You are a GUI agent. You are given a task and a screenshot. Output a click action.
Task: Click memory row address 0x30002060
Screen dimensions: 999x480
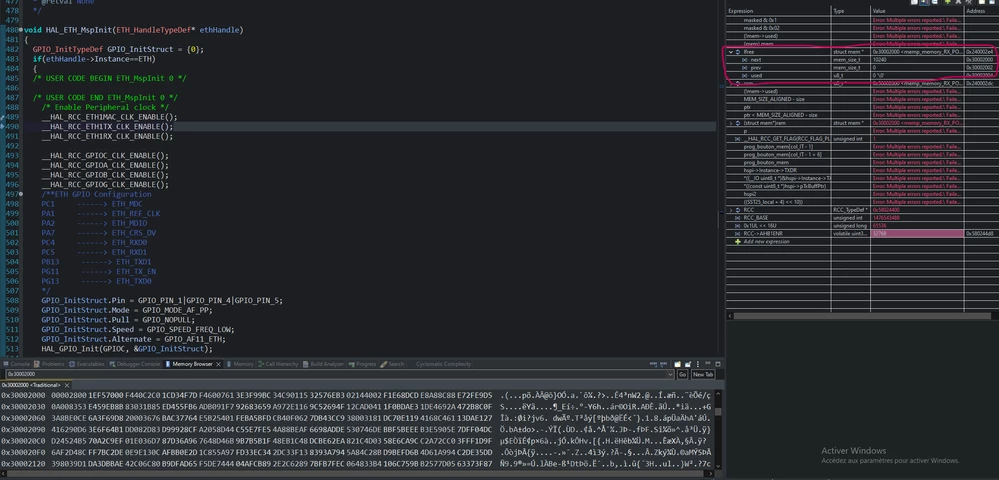[23, 418]
